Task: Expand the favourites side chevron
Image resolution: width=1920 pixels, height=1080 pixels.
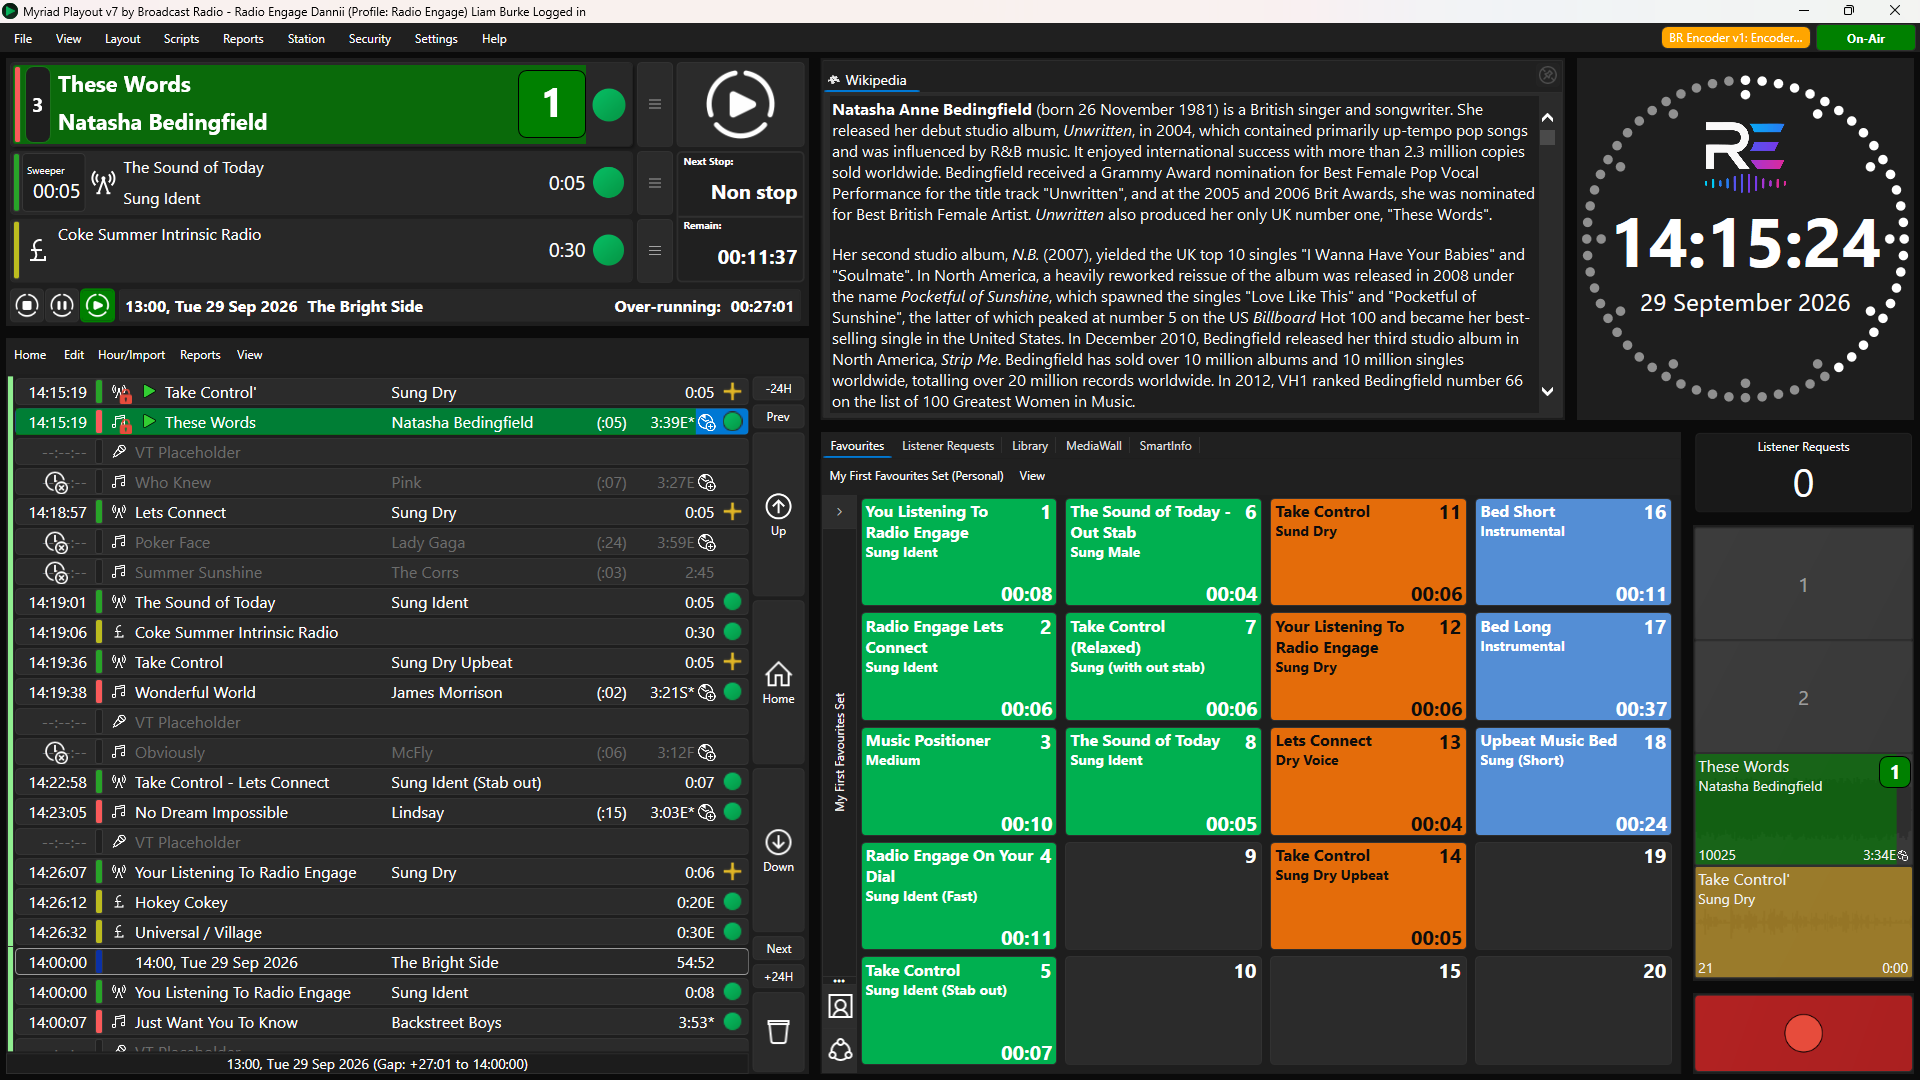Action: point(839,511)
